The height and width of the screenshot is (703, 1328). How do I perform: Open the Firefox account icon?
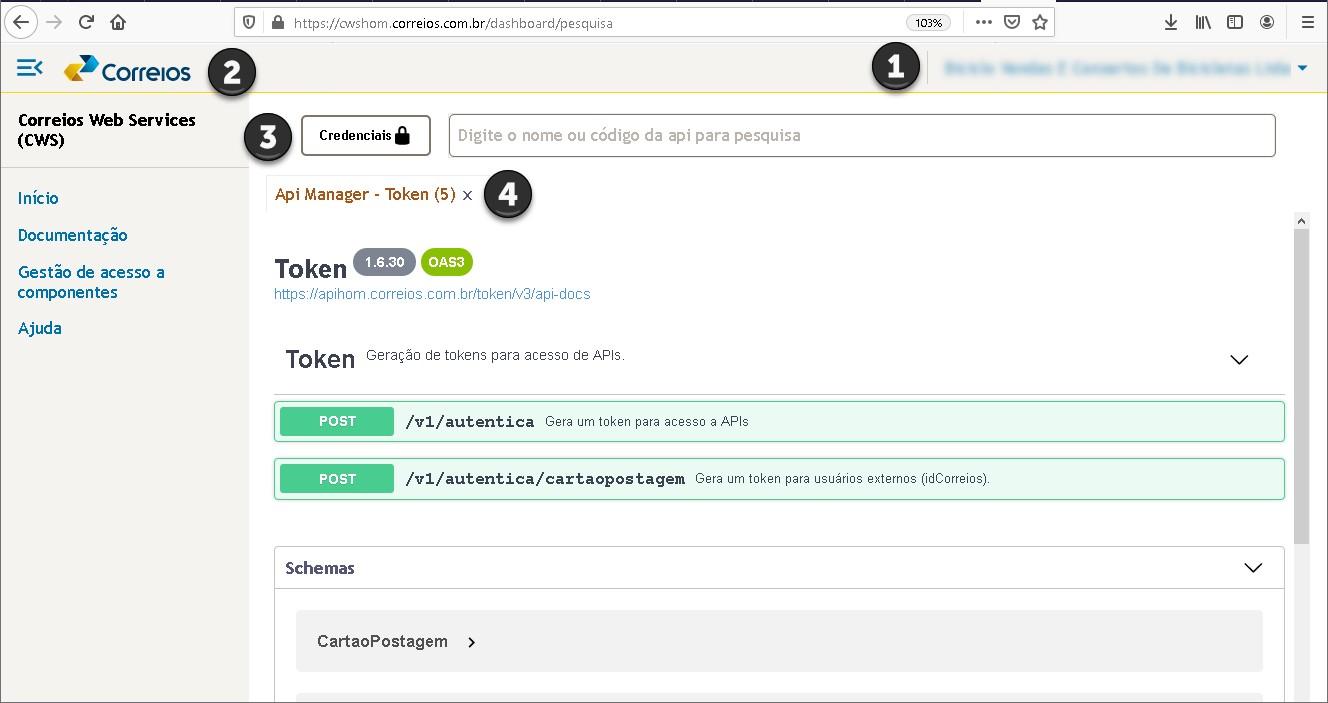[1267, 22]
